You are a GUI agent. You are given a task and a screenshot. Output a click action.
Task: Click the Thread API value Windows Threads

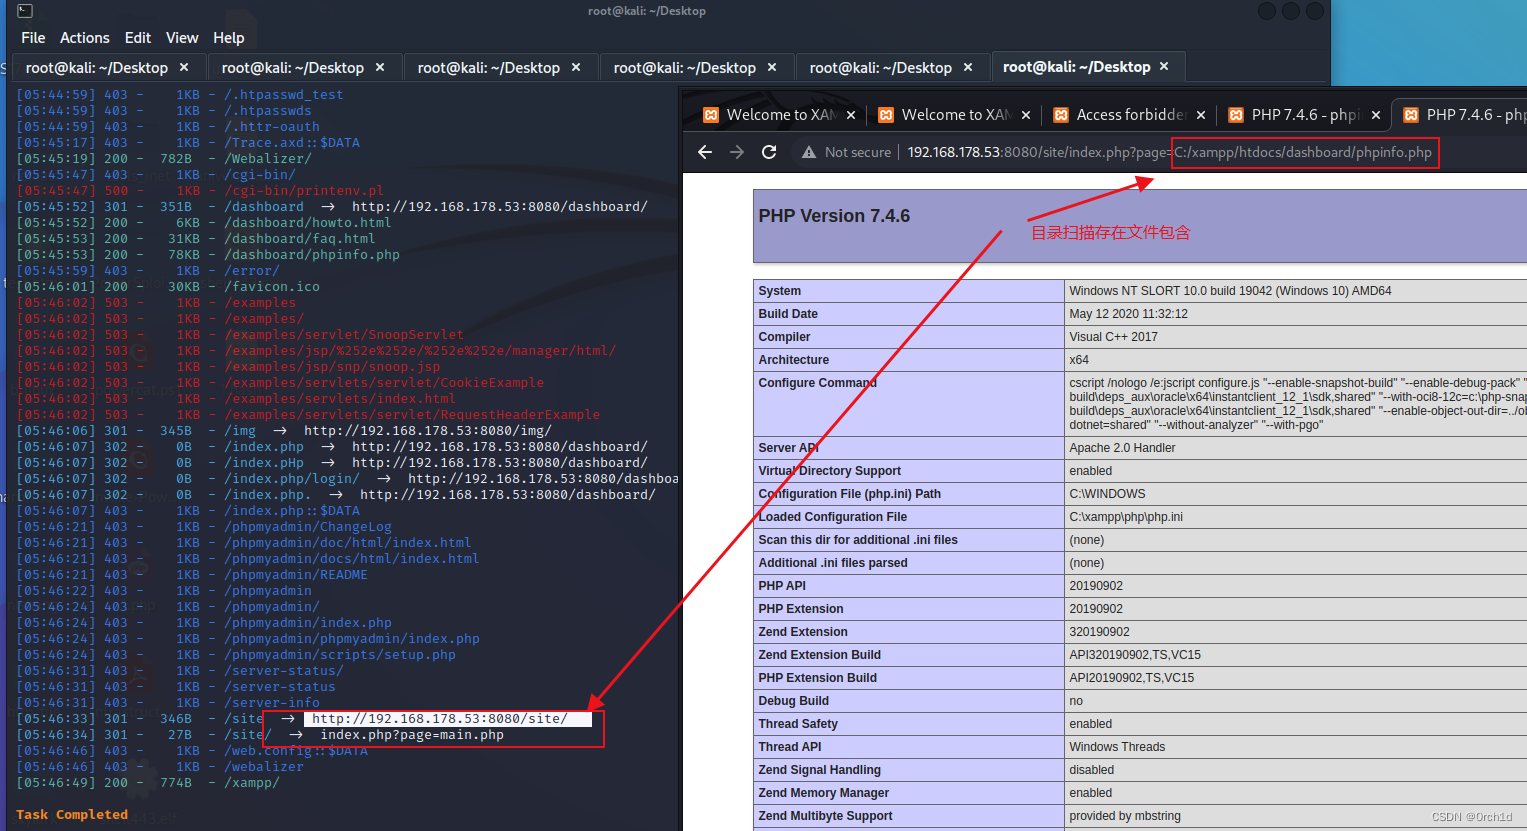click(1117, 747)
